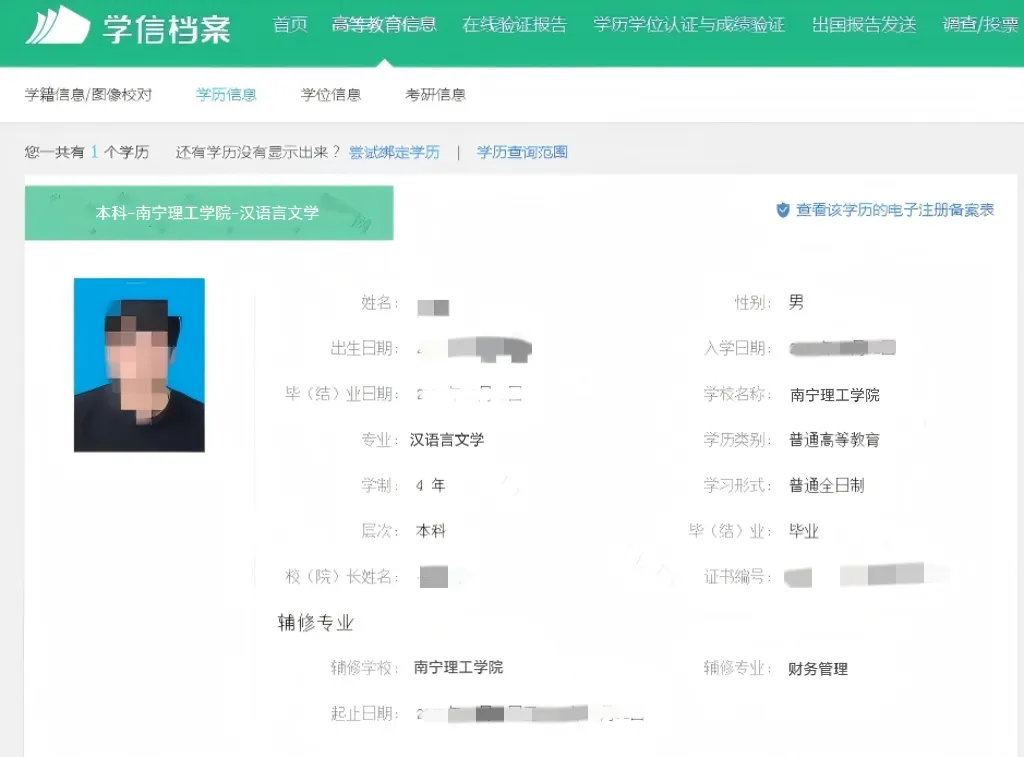Switch to the 学位信息 tab
This screenshot has height=757, width=1024.
[x=331, y=95]
